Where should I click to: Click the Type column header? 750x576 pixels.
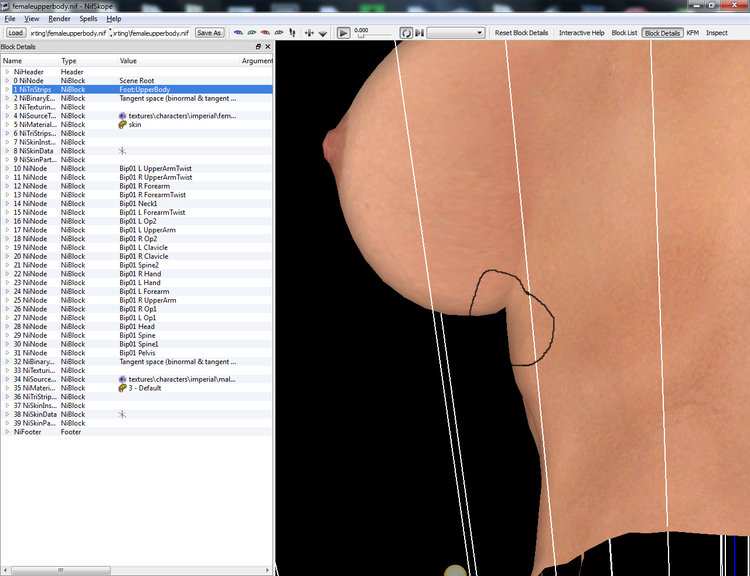[x=88, y=61]
